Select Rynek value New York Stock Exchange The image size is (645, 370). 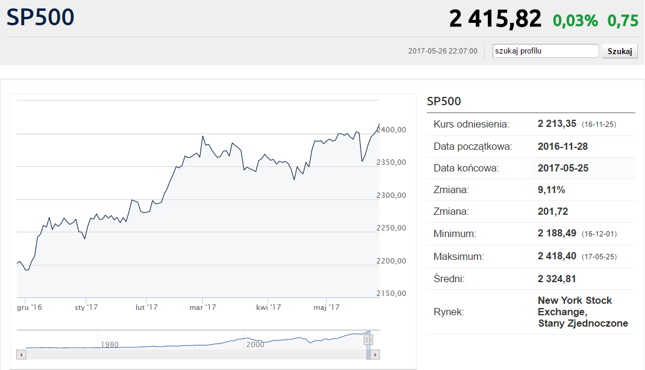[583, 312]
